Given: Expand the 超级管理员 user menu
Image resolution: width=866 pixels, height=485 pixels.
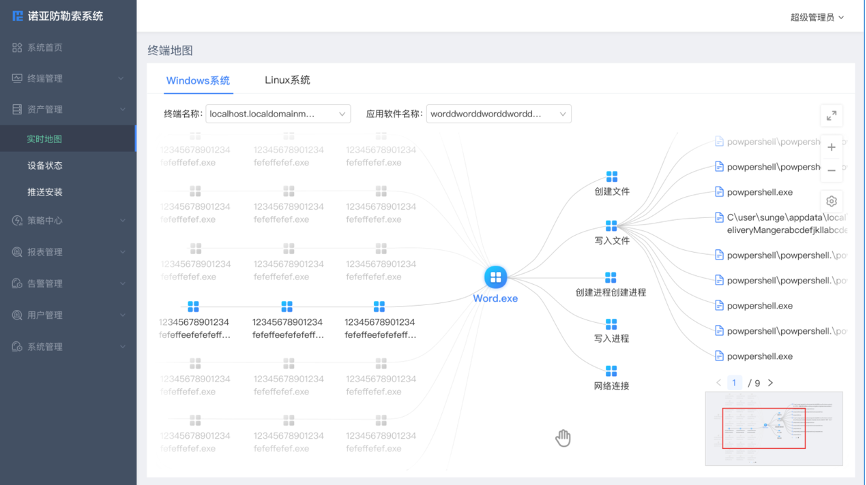Looking at the screenshot, I should point(817,17).
